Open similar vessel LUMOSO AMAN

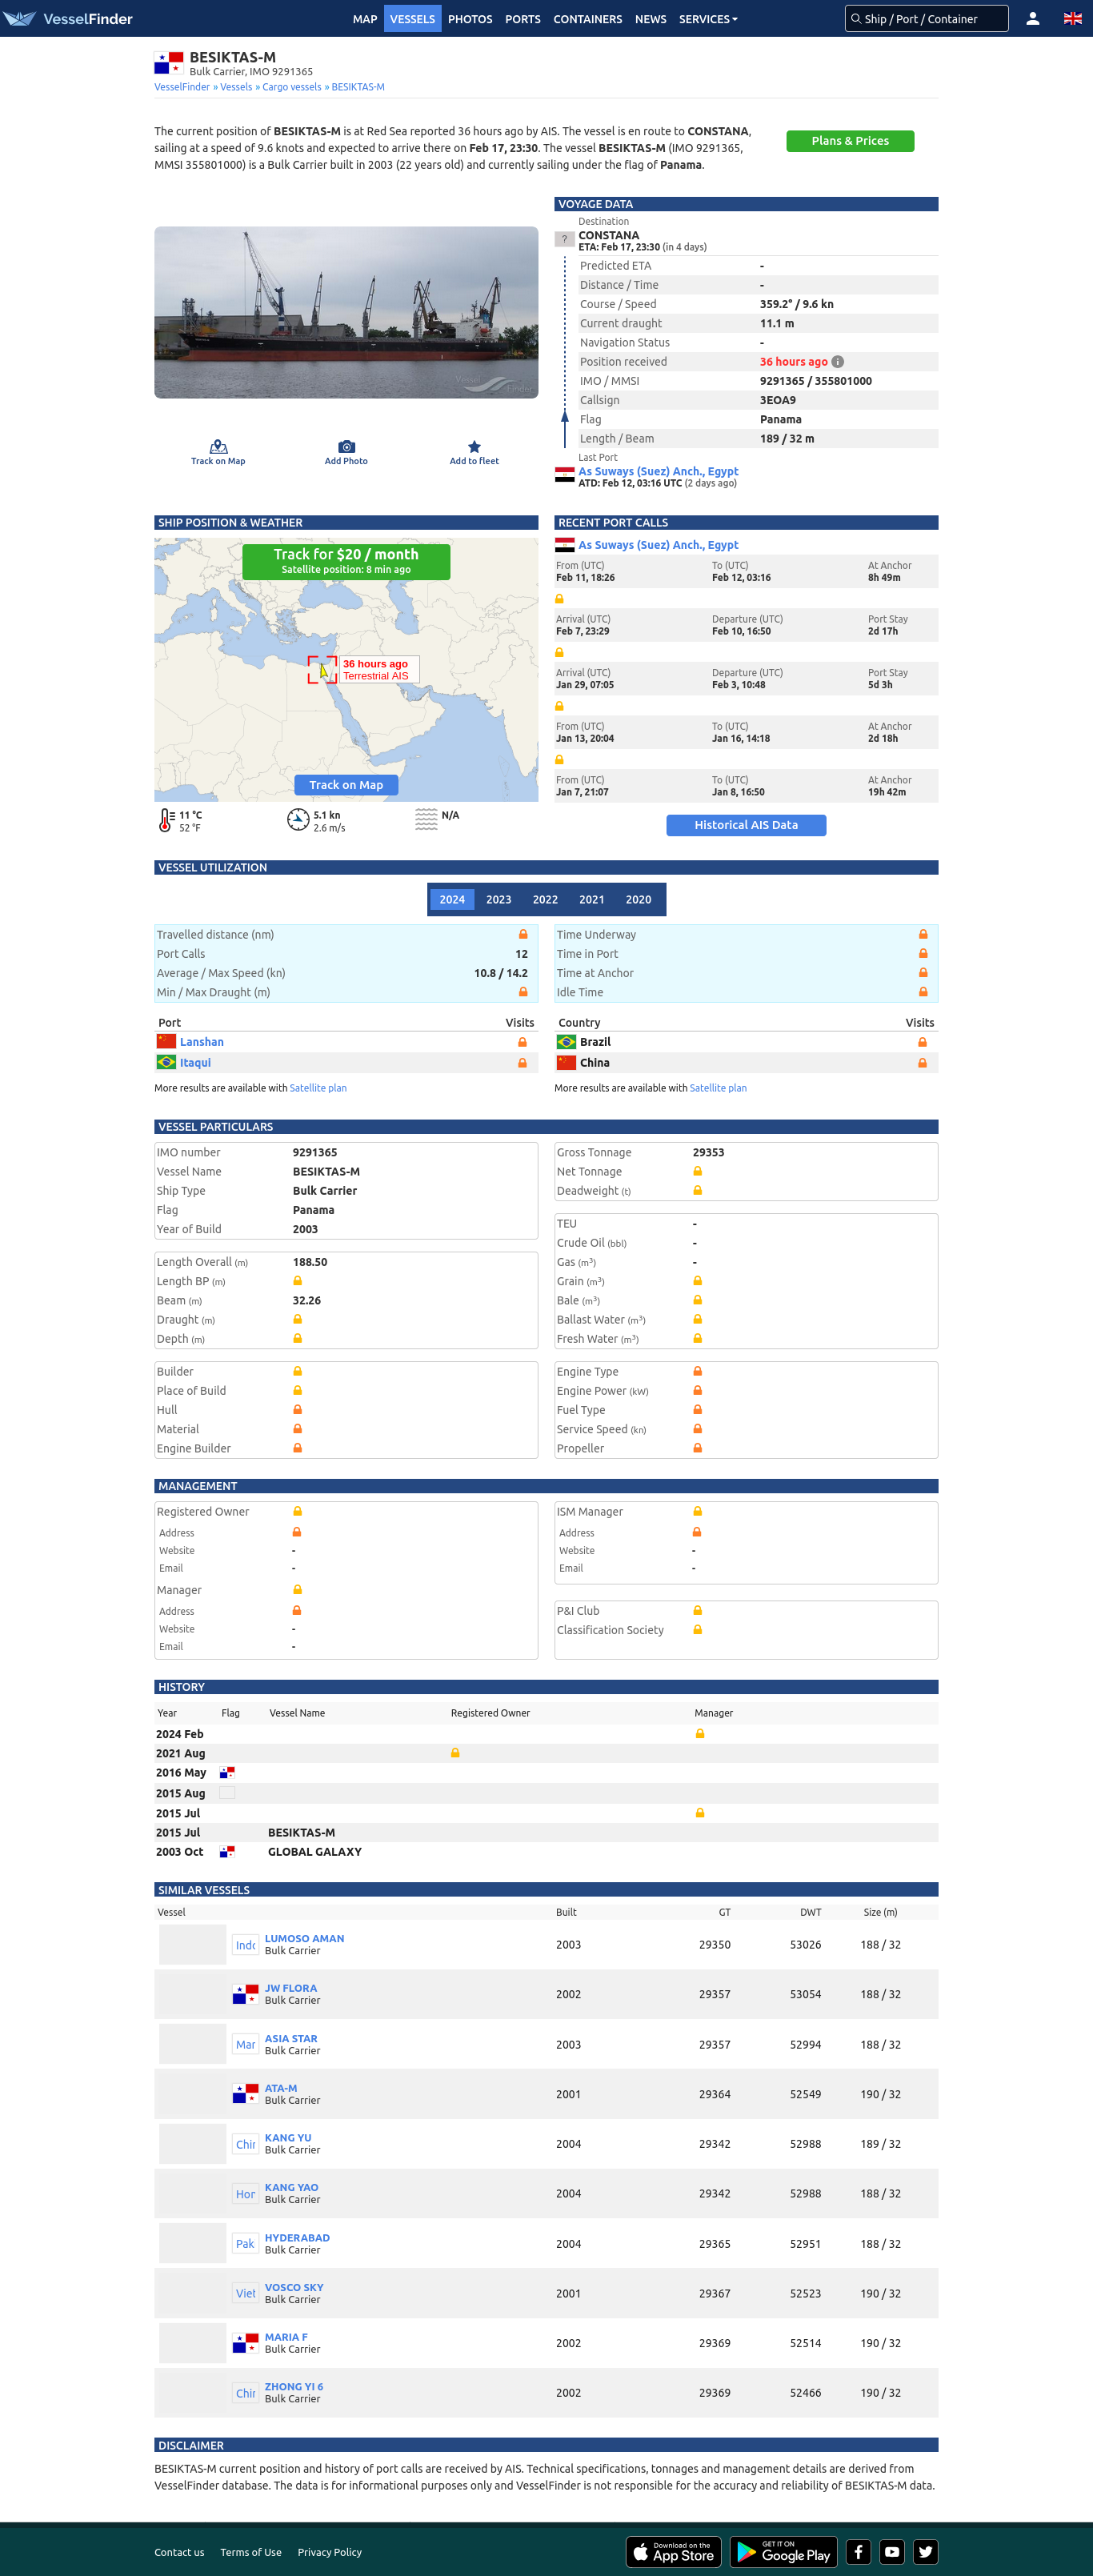[304, 1938]
